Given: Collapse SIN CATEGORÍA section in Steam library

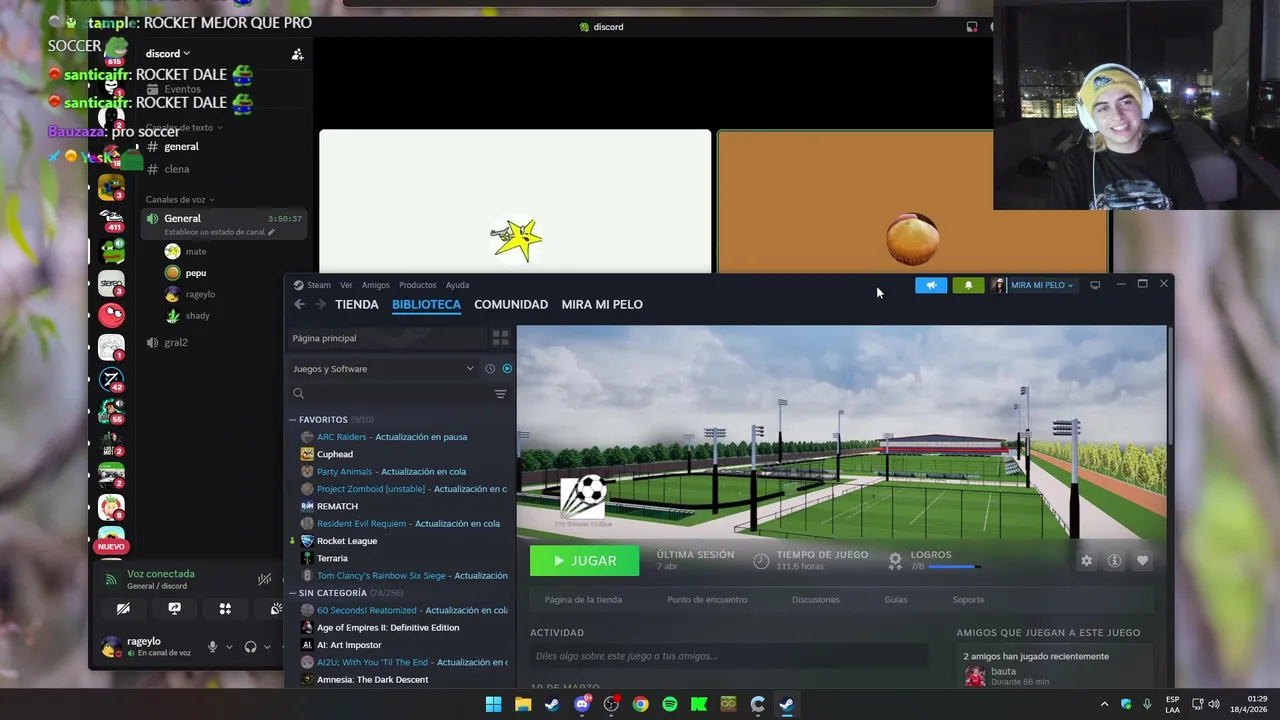Looking at the screenshot, I should (x=293, y=593).
